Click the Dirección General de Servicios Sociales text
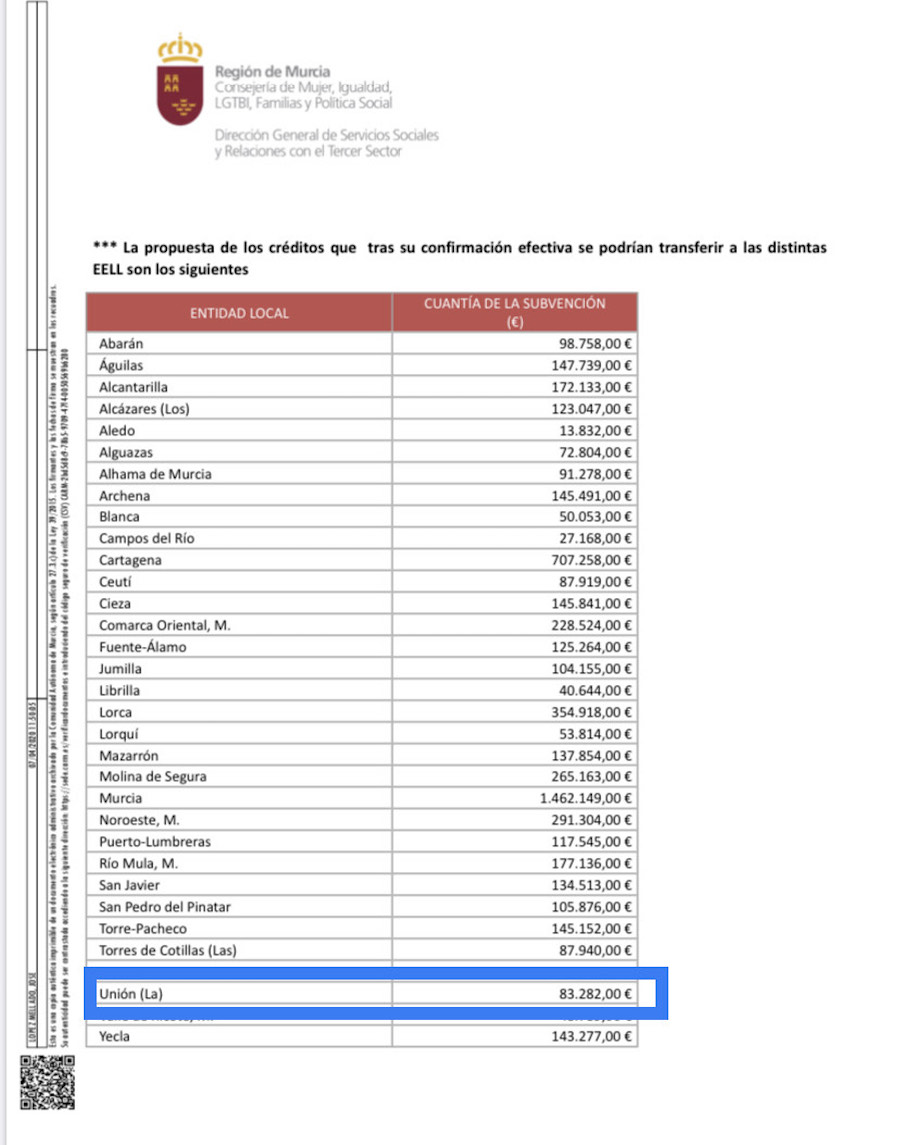Screen dimensions: 900x1145 click(x=326, y=135)
